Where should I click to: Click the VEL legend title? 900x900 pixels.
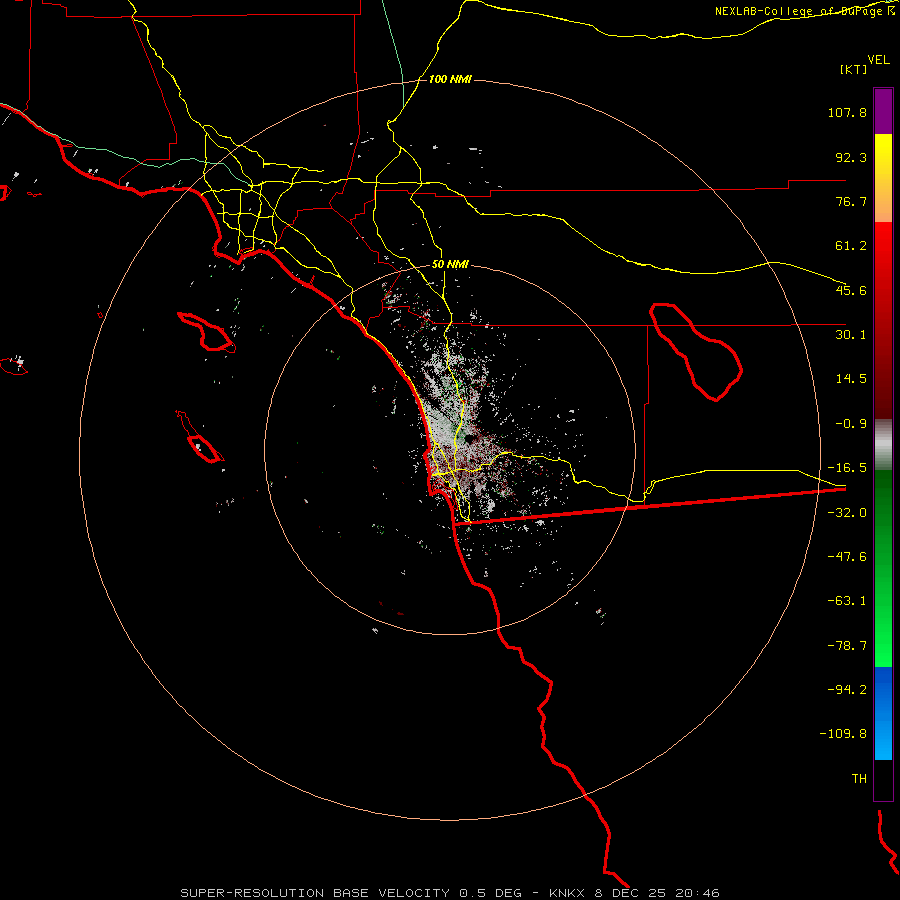878,60
